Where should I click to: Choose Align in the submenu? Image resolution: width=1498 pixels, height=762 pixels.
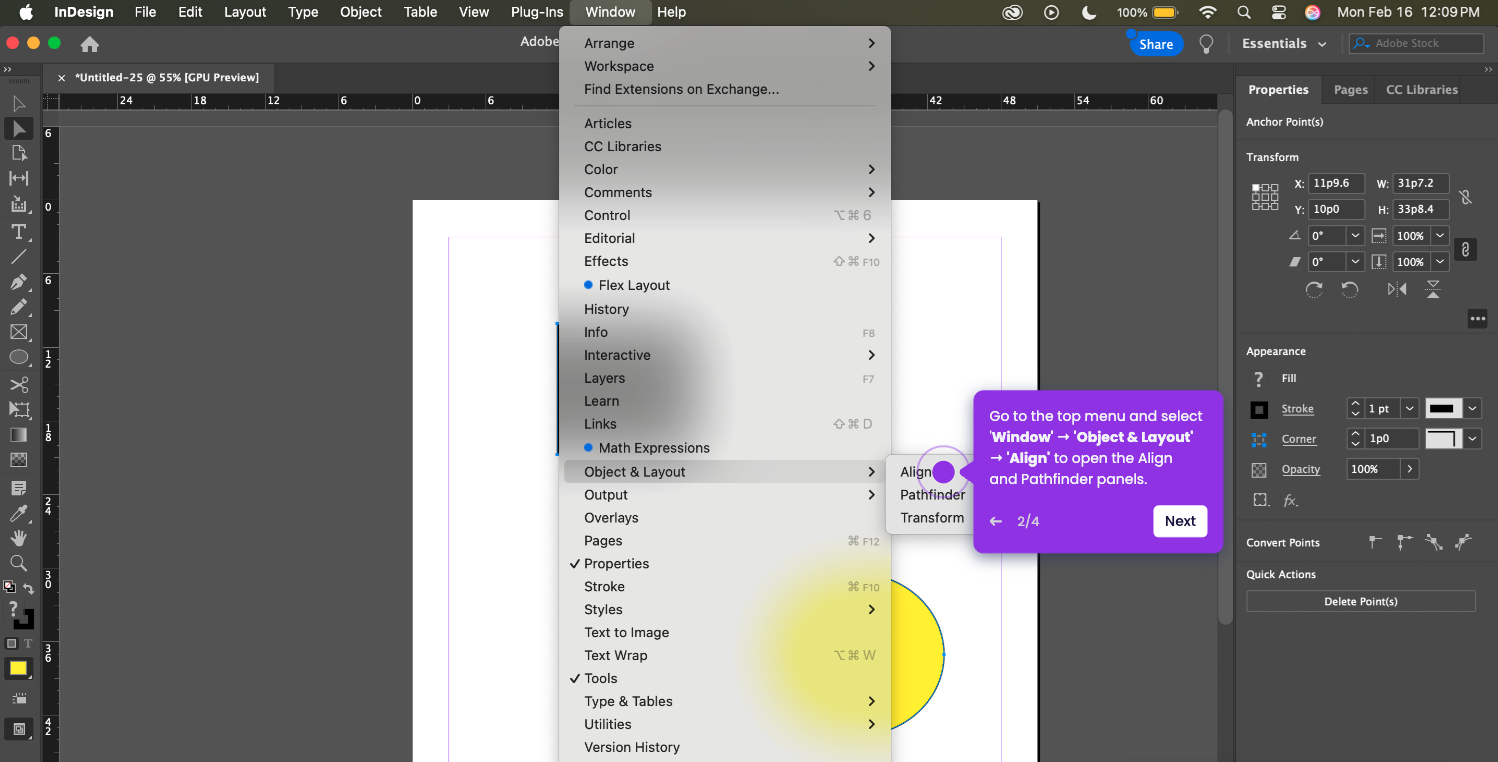click(x=916, y=472)
